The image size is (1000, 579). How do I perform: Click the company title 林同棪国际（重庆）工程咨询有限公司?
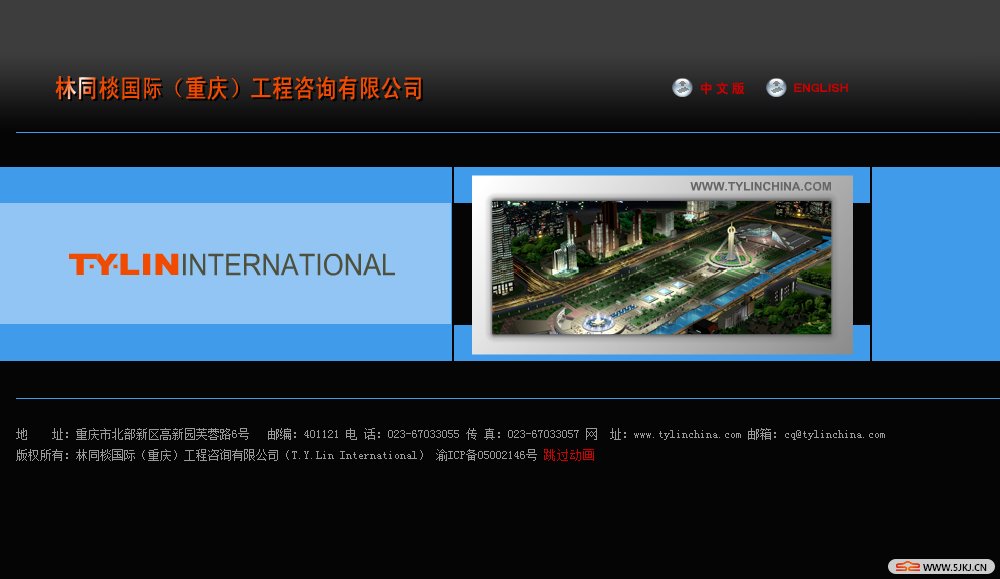(x=239, y=89)
